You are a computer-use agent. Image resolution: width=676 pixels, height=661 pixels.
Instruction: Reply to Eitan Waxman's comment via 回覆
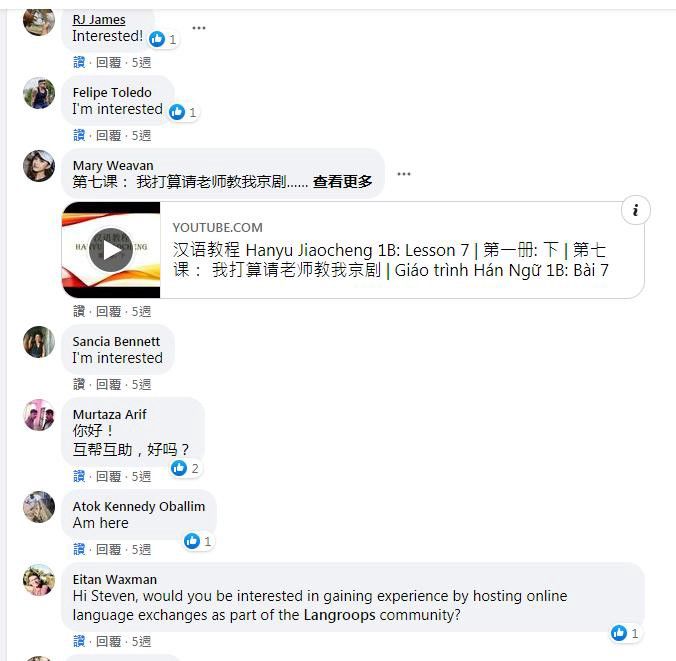(108, 641)
